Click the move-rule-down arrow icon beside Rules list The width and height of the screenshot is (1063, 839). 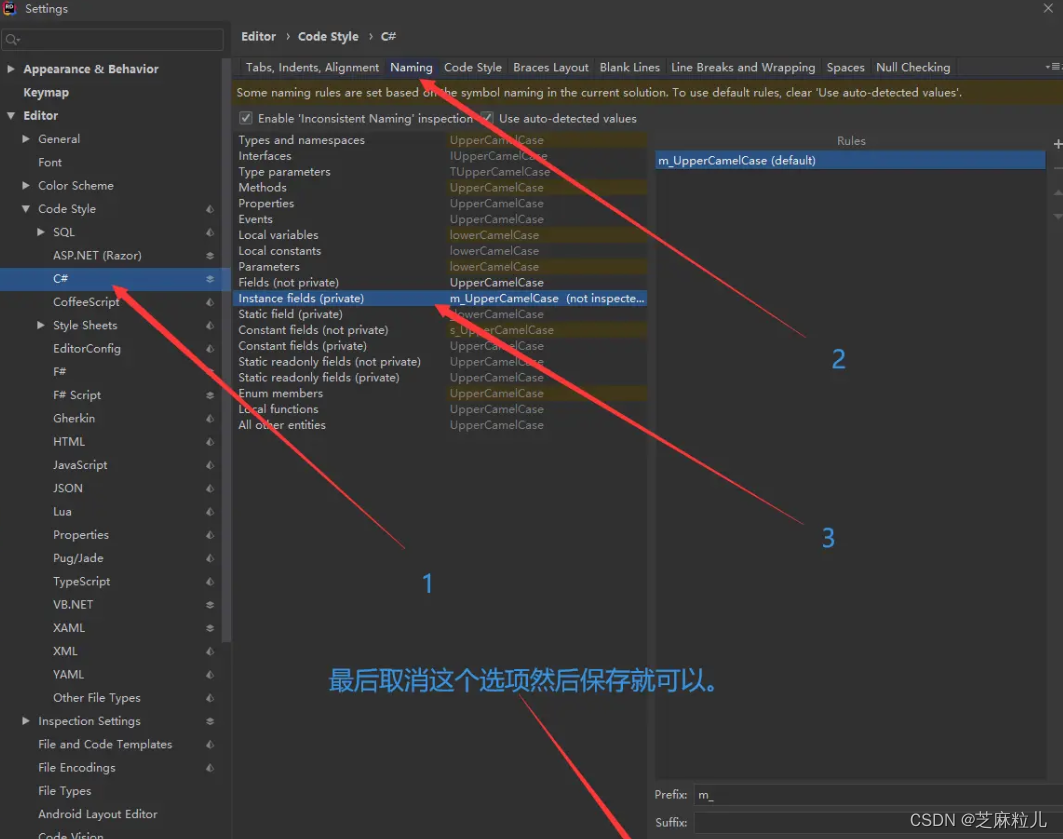[x=1057, y=216]
